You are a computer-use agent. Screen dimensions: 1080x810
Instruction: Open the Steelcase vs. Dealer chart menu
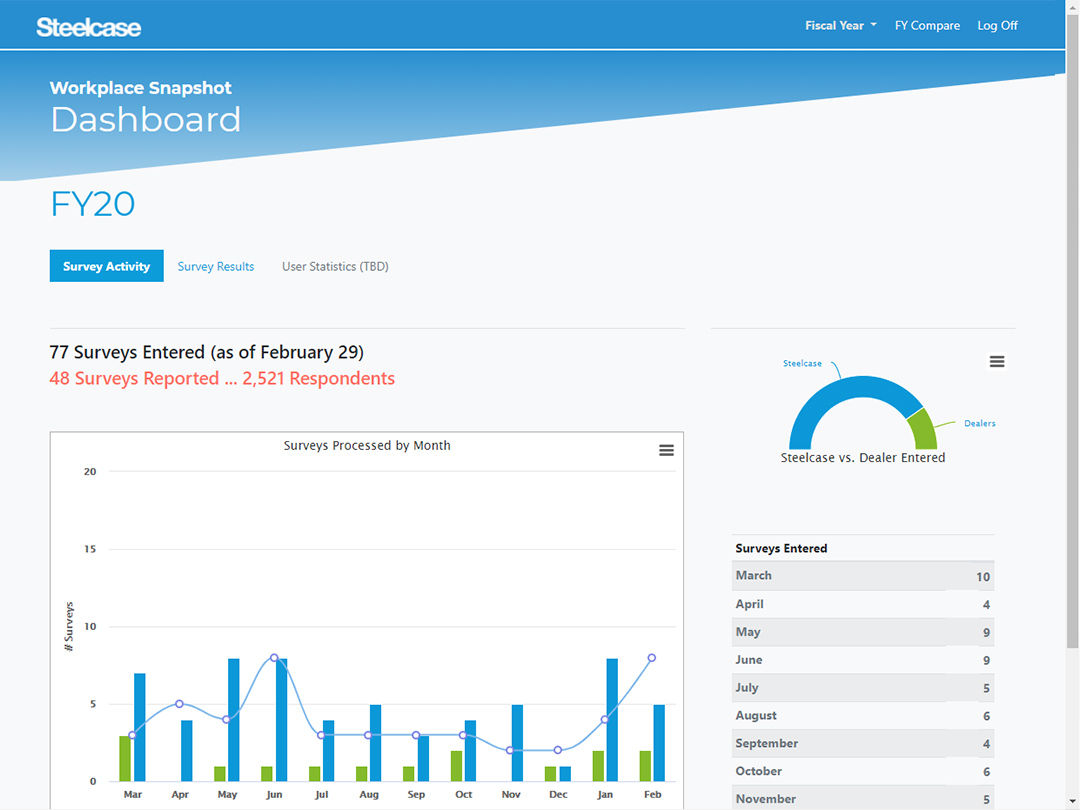point(997,362)
